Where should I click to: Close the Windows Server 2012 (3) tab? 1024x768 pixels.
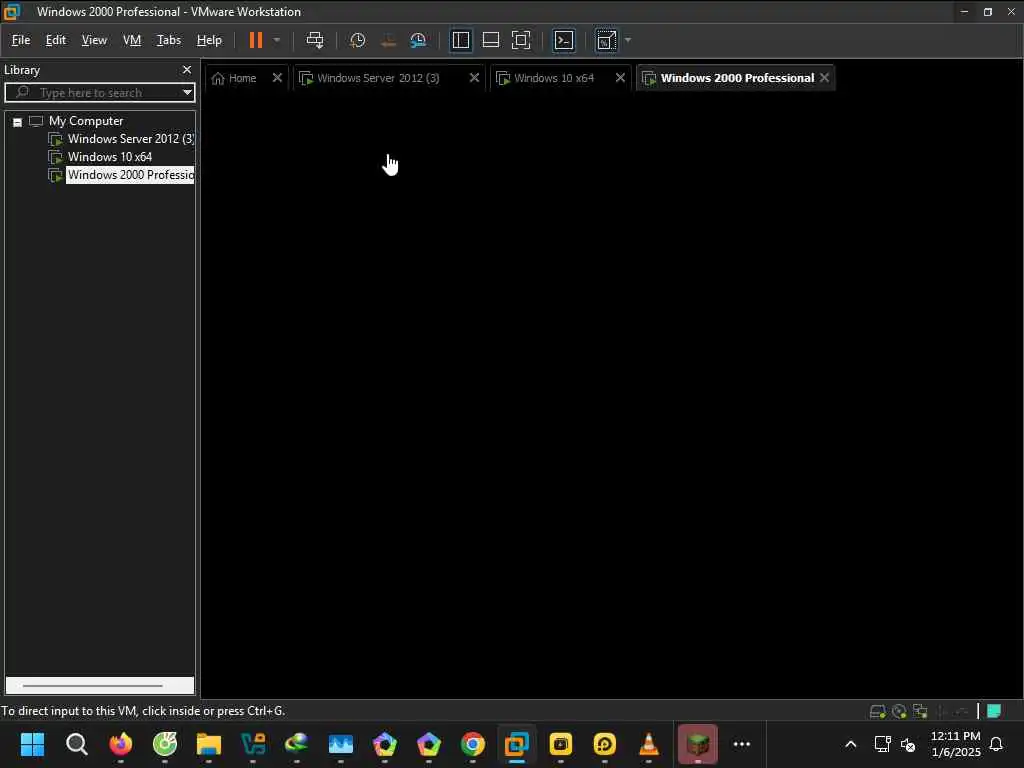475,78
